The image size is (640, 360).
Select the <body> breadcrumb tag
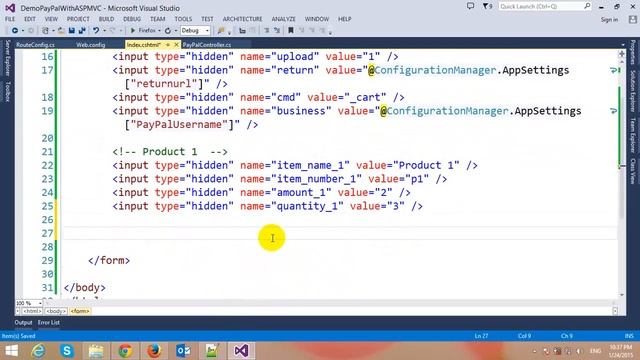tap(56, 311)
